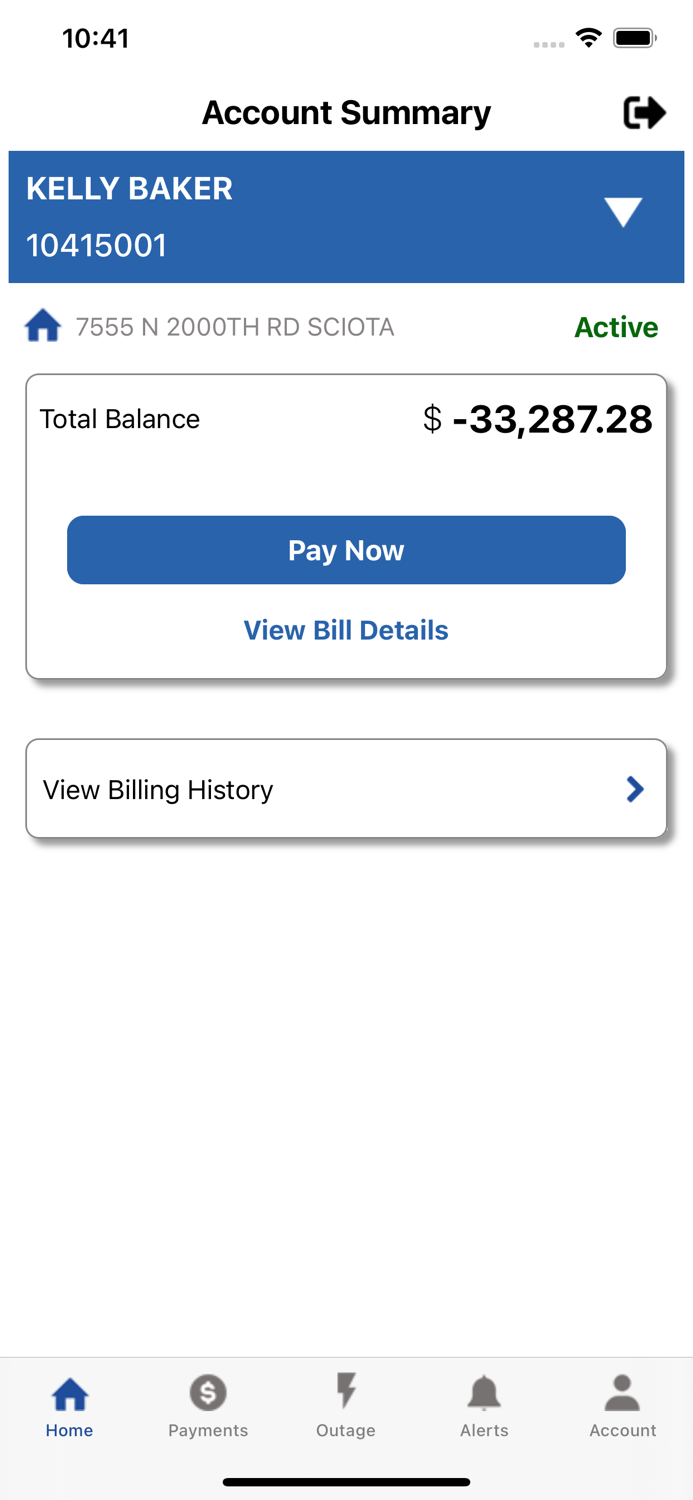Tap the chevron arrow on billing history
693x1500 pixels.
[x=635, y=789]
